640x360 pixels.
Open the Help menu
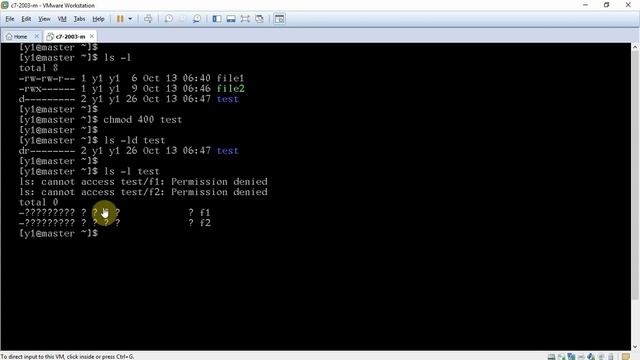pyautogui.click(x=98, y=19)
